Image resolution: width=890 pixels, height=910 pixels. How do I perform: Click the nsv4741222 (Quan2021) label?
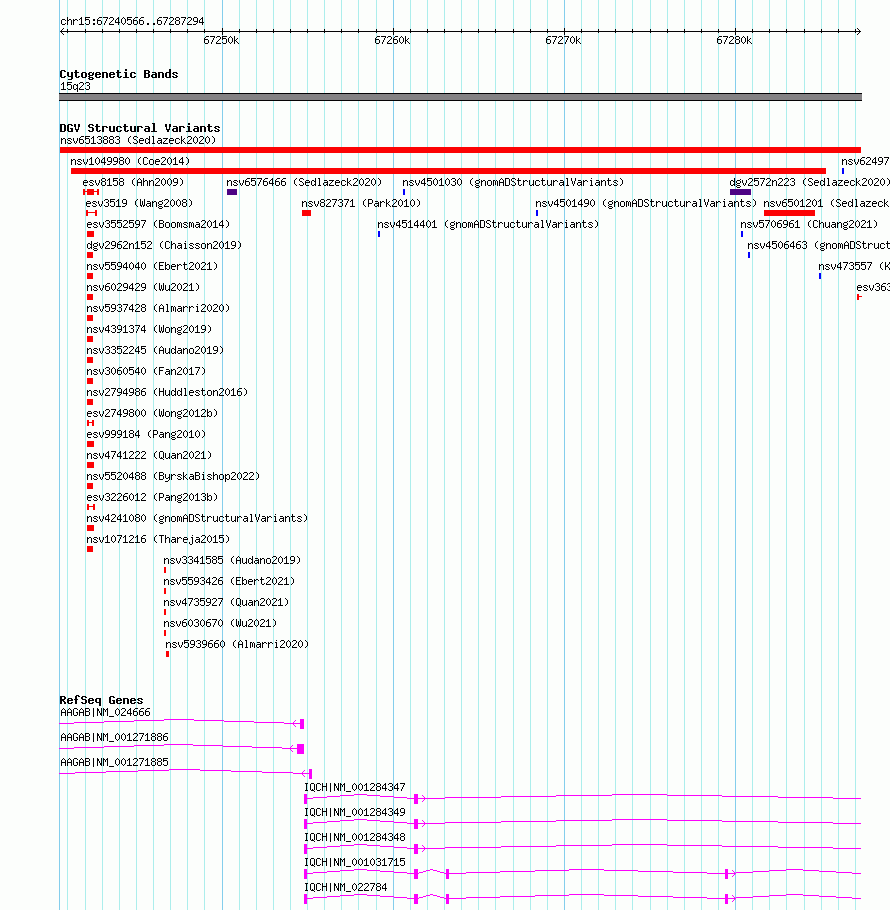pyautogui.click(x=149, y=455)
